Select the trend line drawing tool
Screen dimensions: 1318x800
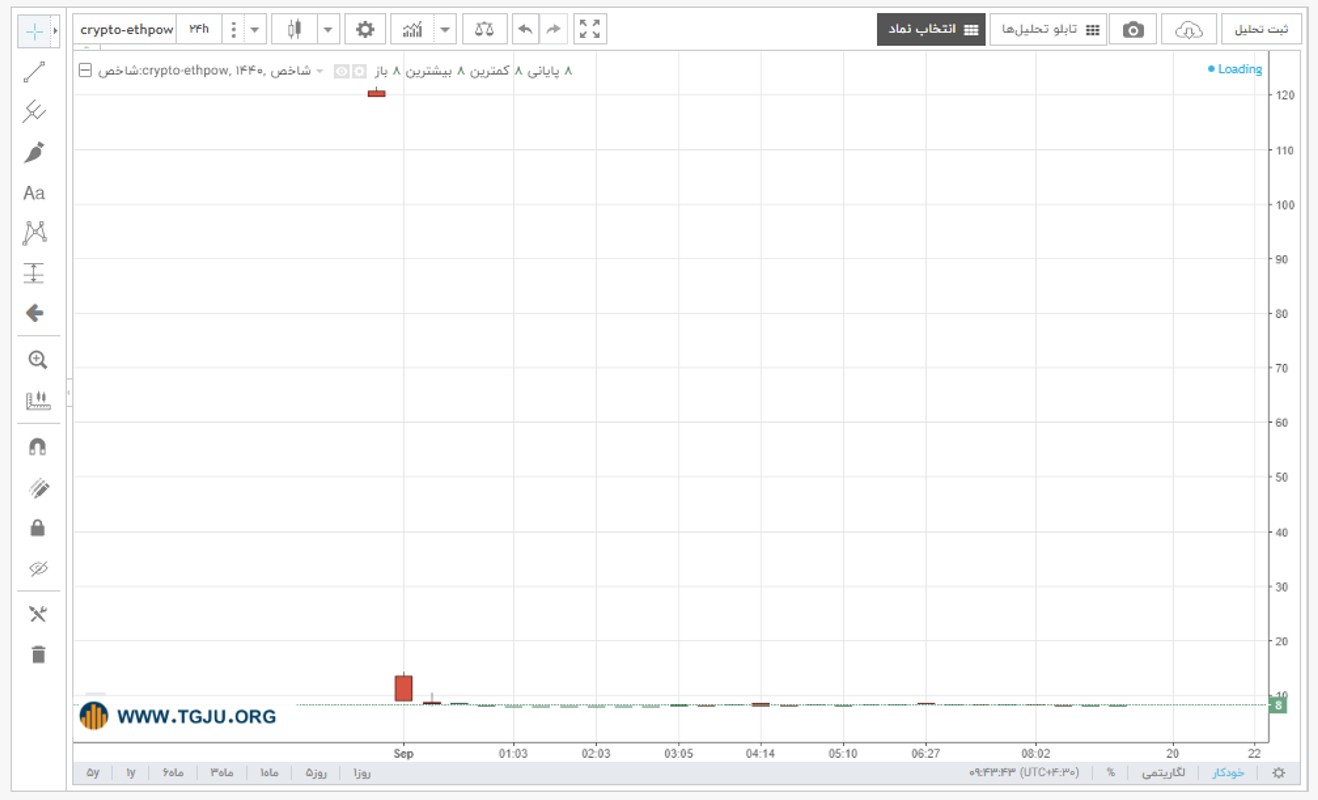point(35,71)
